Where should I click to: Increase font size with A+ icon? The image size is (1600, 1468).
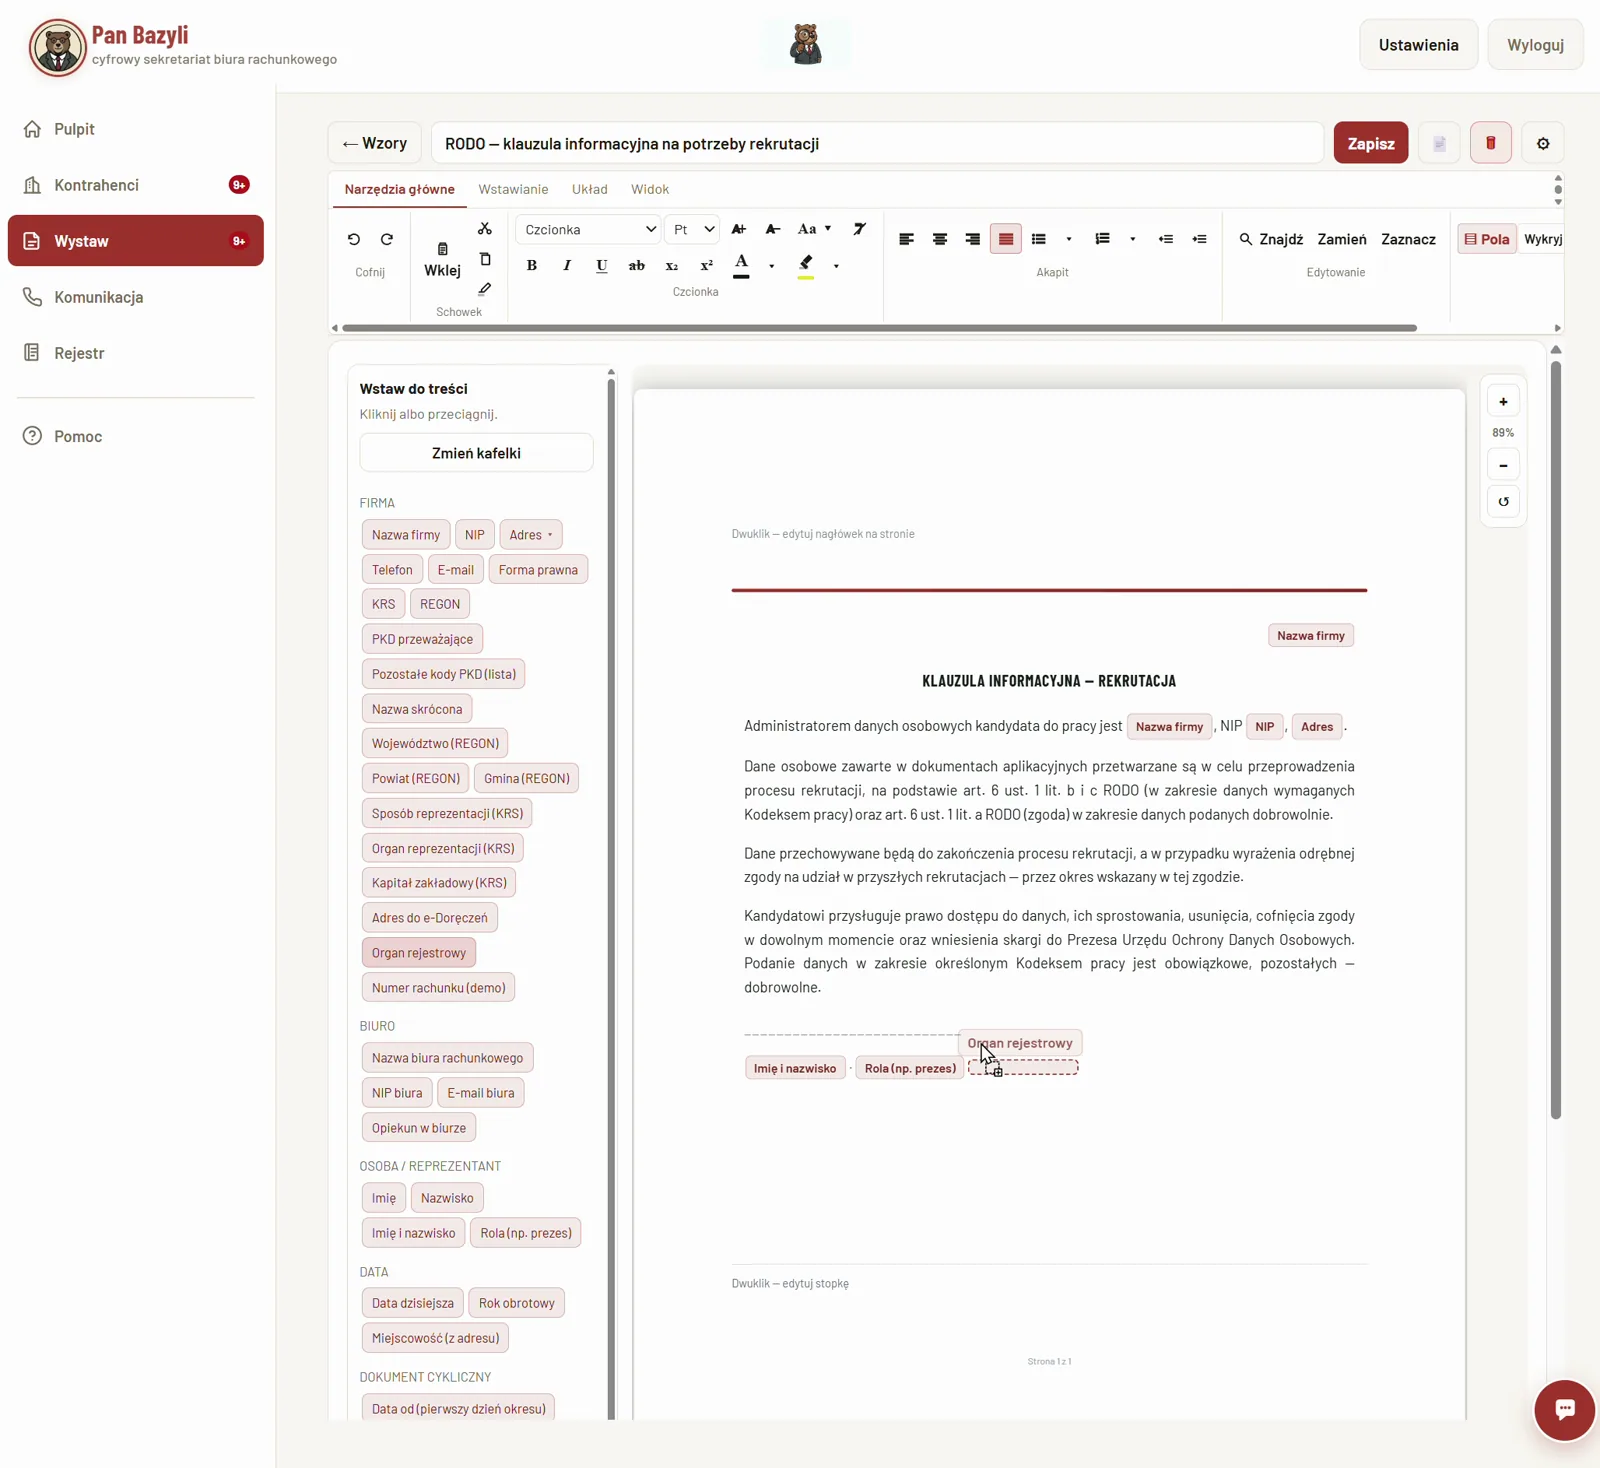pyautogui.click(x=739, y=229)
